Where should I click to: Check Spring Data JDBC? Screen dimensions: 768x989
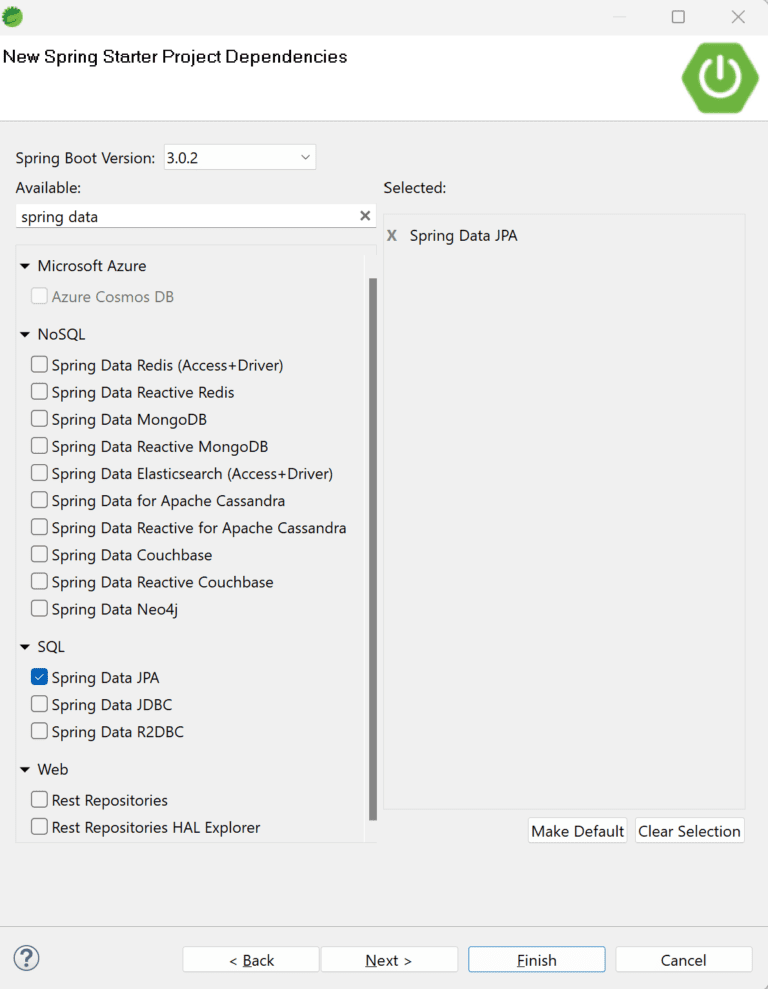coord(38,704)
